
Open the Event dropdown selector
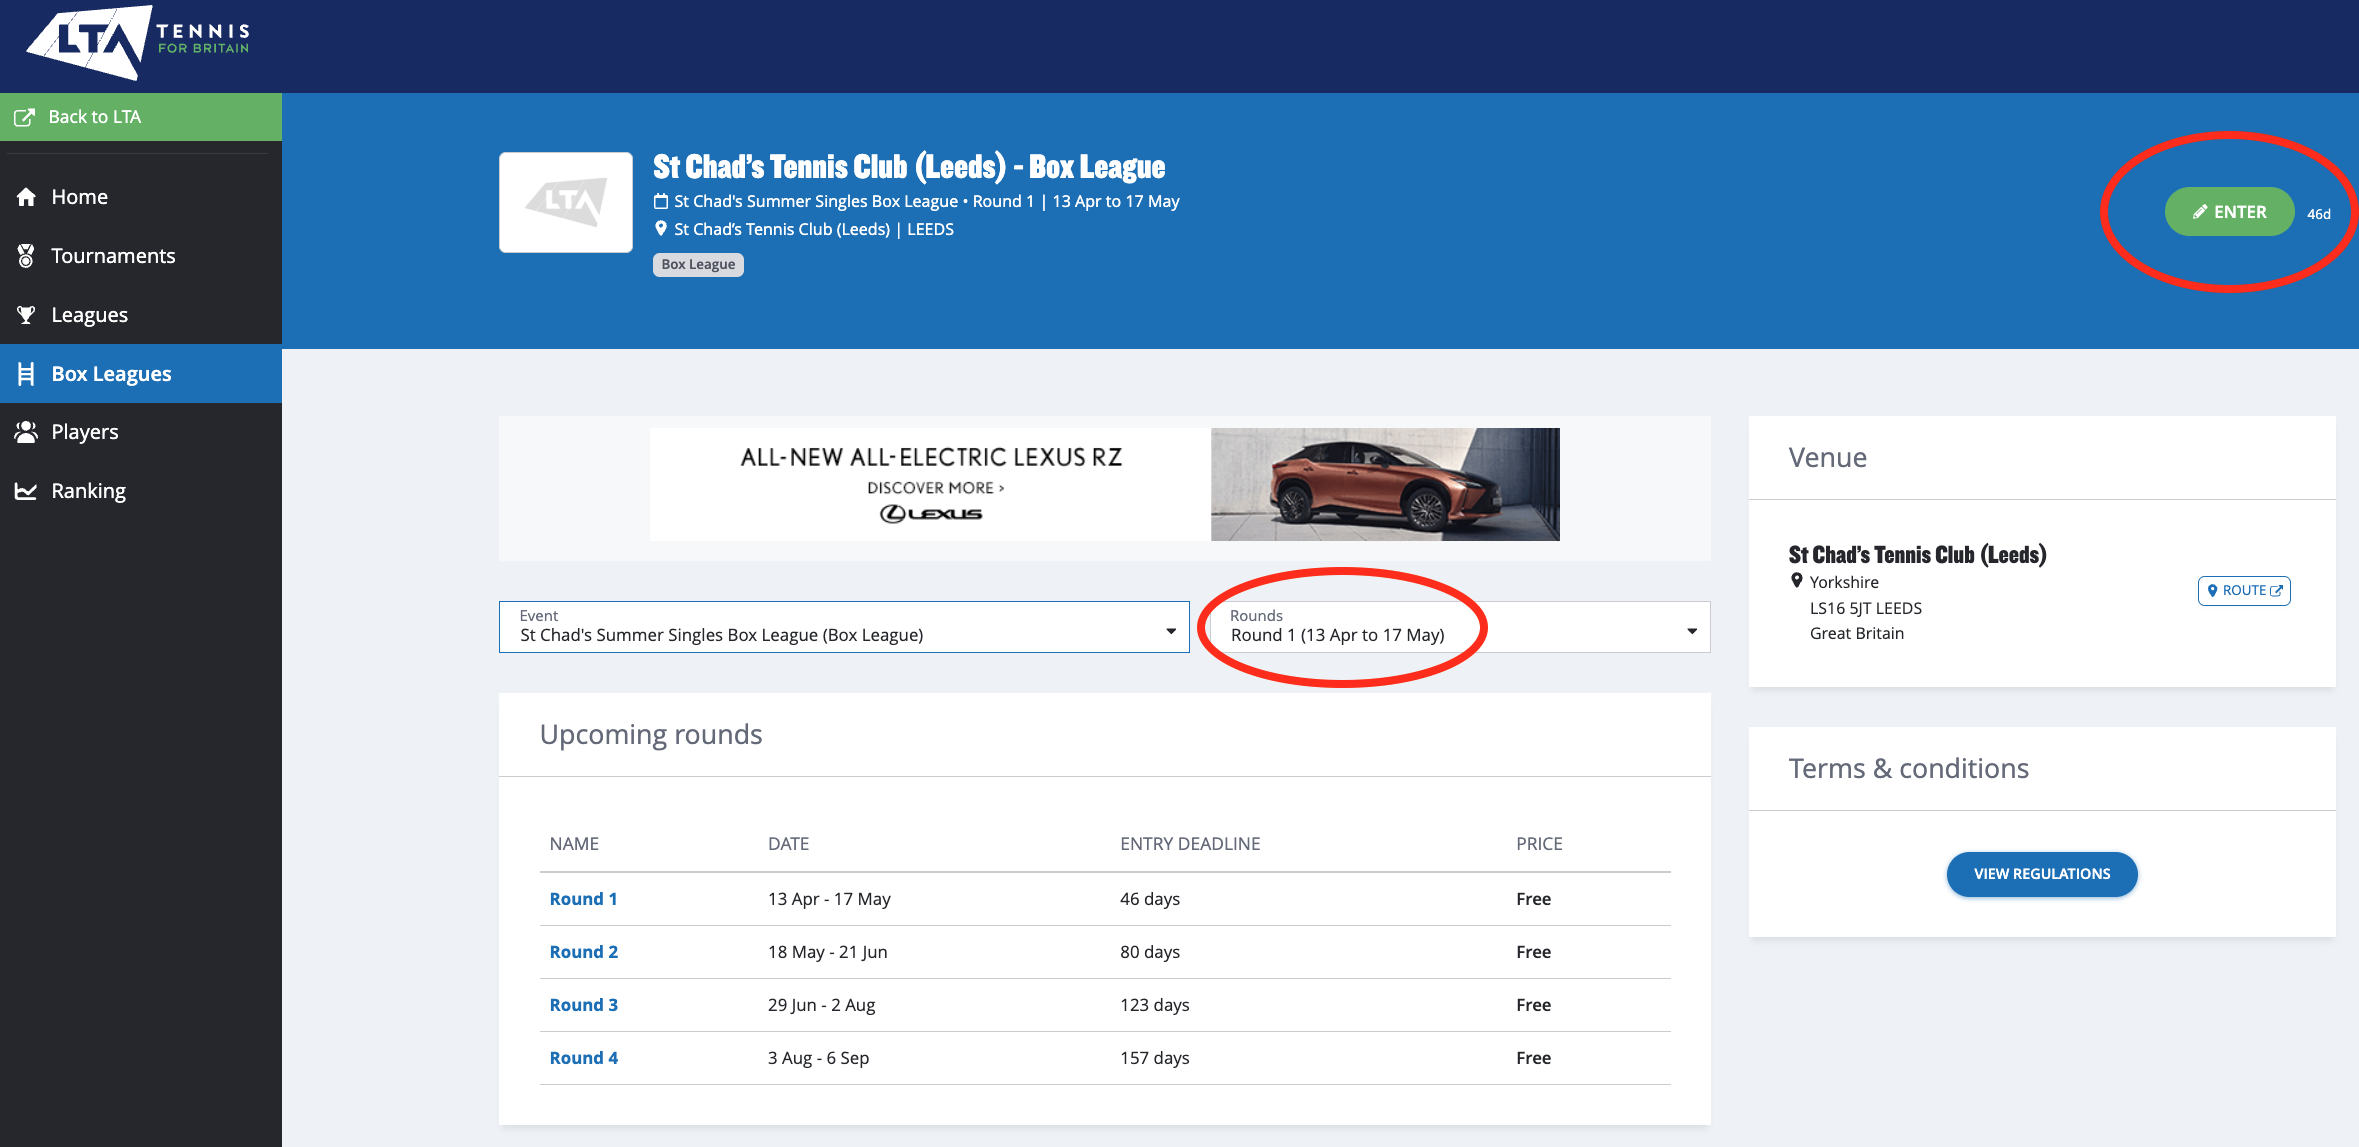pyautogui.click(x=843, y=627)
